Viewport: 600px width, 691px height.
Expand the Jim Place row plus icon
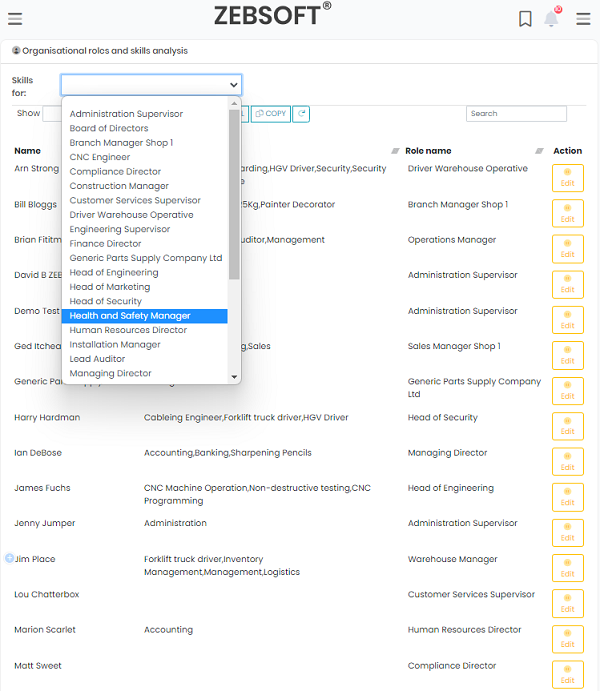[x=9, y=558]
